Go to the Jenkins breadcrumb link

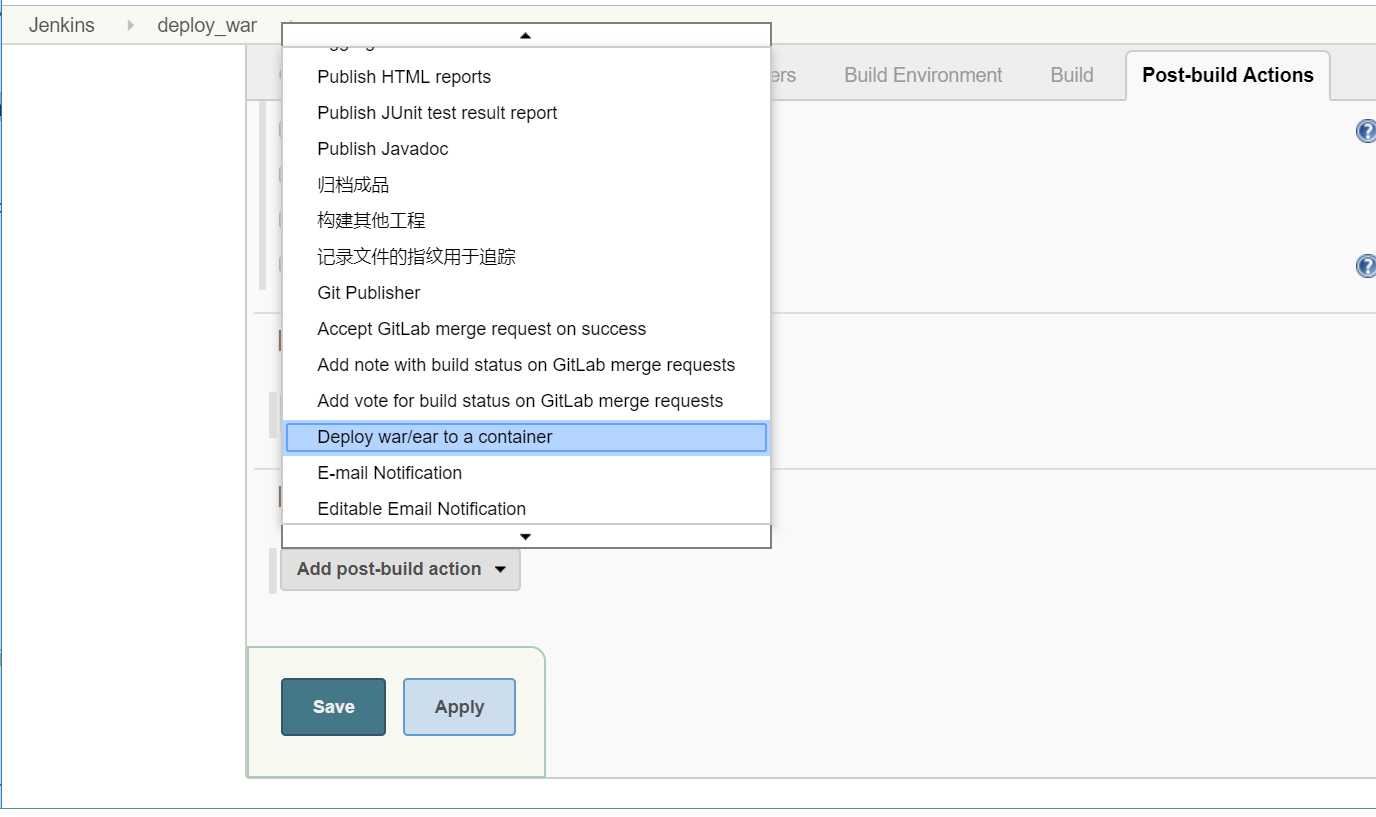tap(62, 25)
